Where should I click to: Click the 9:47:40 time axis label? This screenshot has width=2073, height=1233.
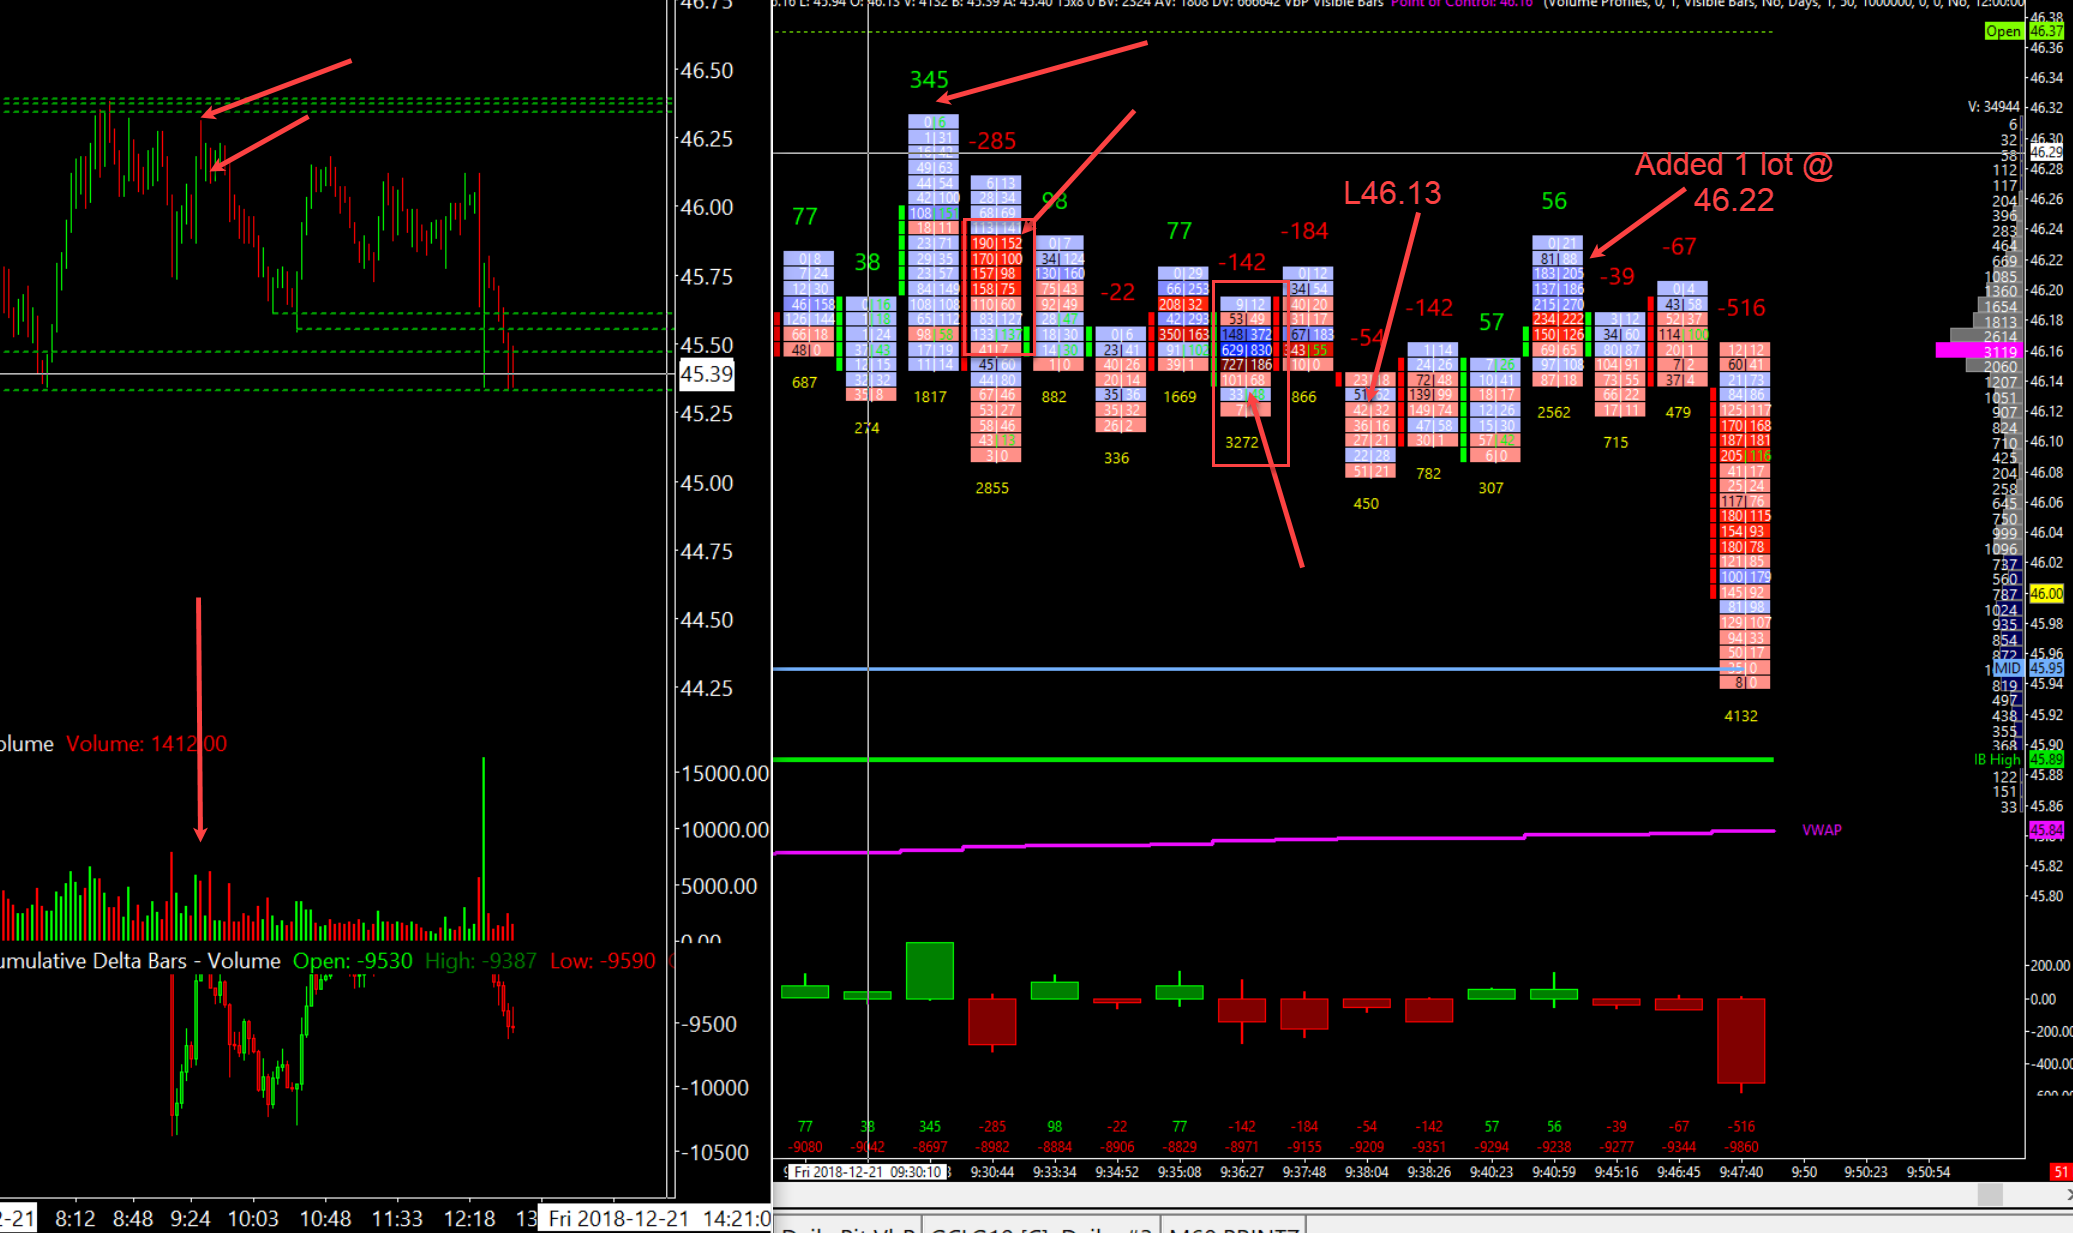click(1741, 1172)
